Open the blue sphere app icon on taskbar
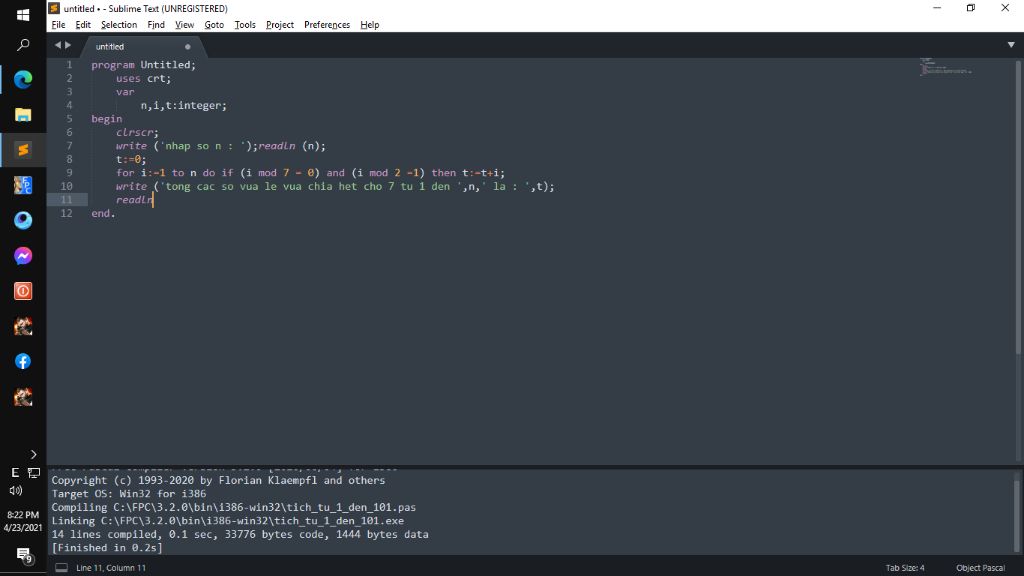Image resolution: width=1024 pixels, height=576 pixels. click(x=23, y=221)
